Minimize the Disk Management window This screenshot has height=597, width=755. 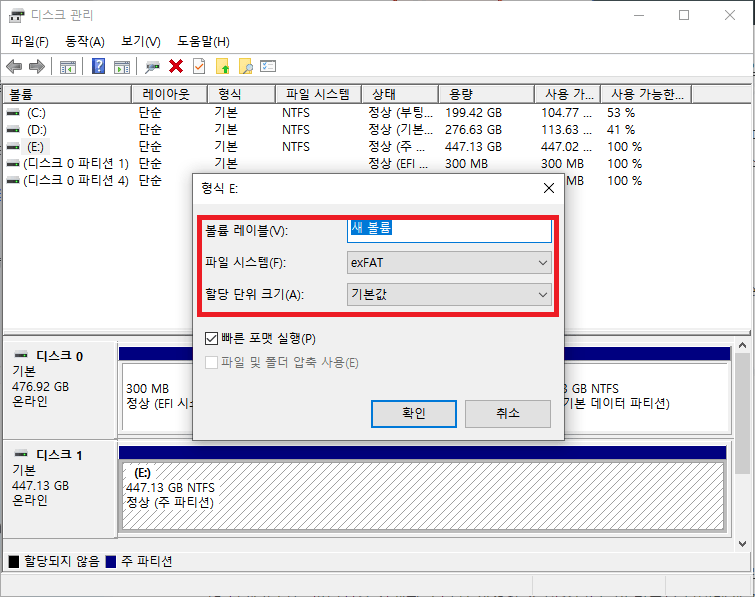click(x=639, y=15)
